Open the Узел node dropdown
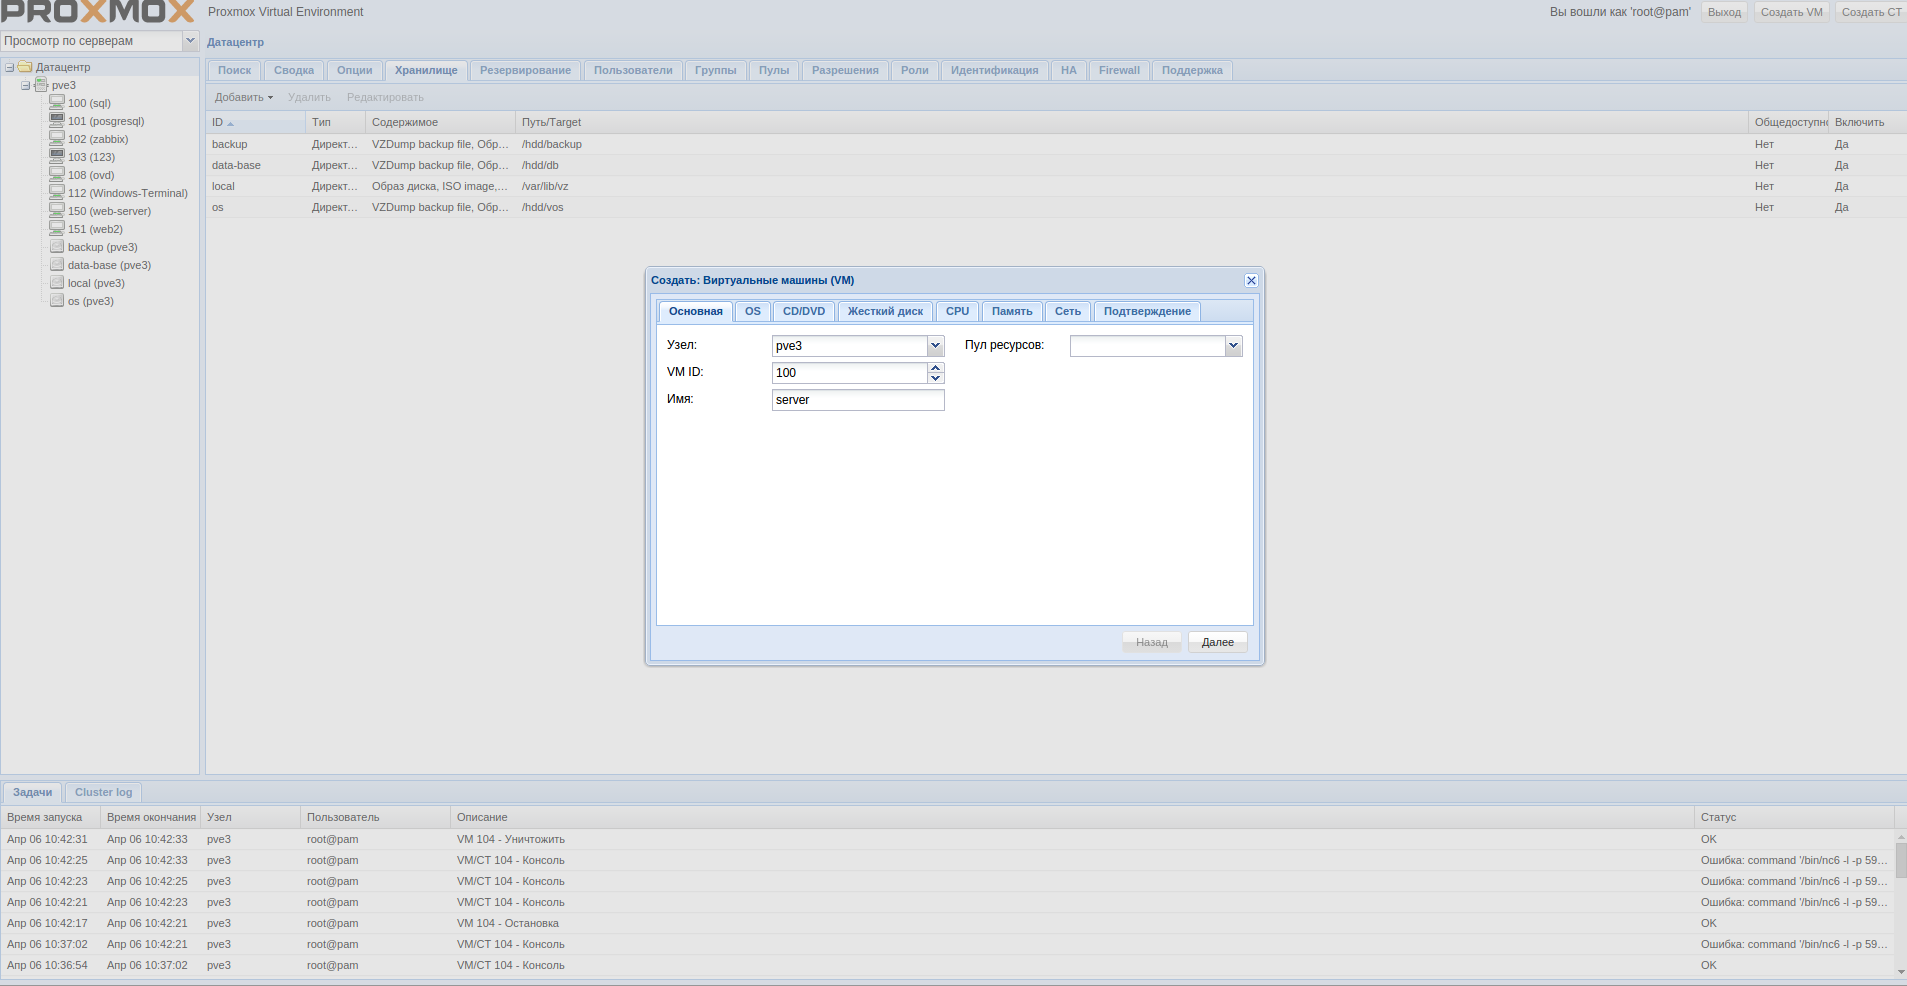The image size is (1907, 986). 935,346
